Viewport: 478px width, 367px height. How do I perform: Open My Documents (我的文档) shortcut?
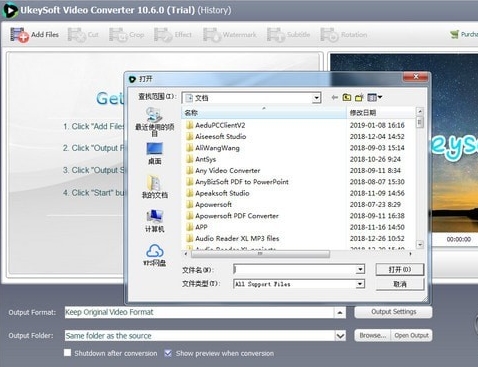(x=154, y=187)
